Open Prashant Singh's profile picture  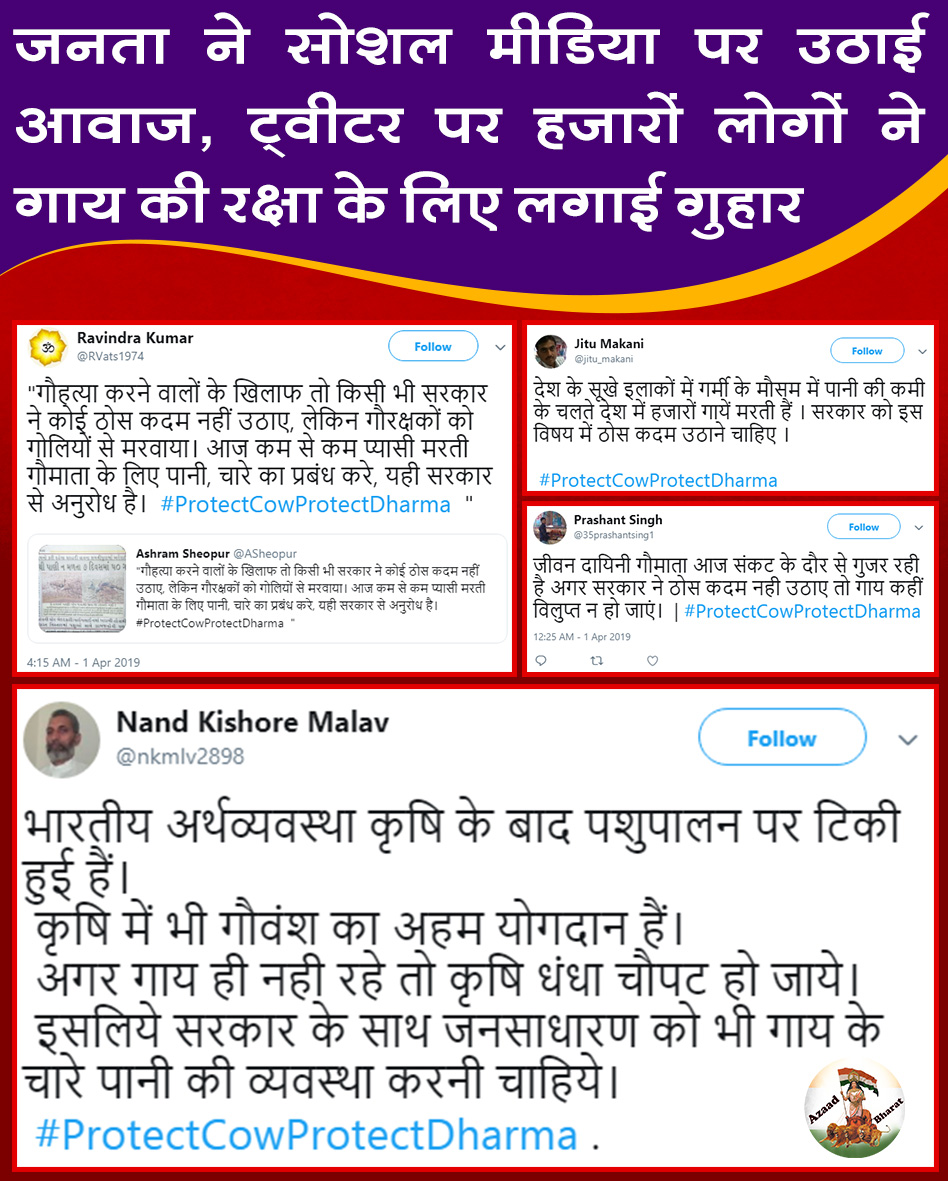click(550, 526)
